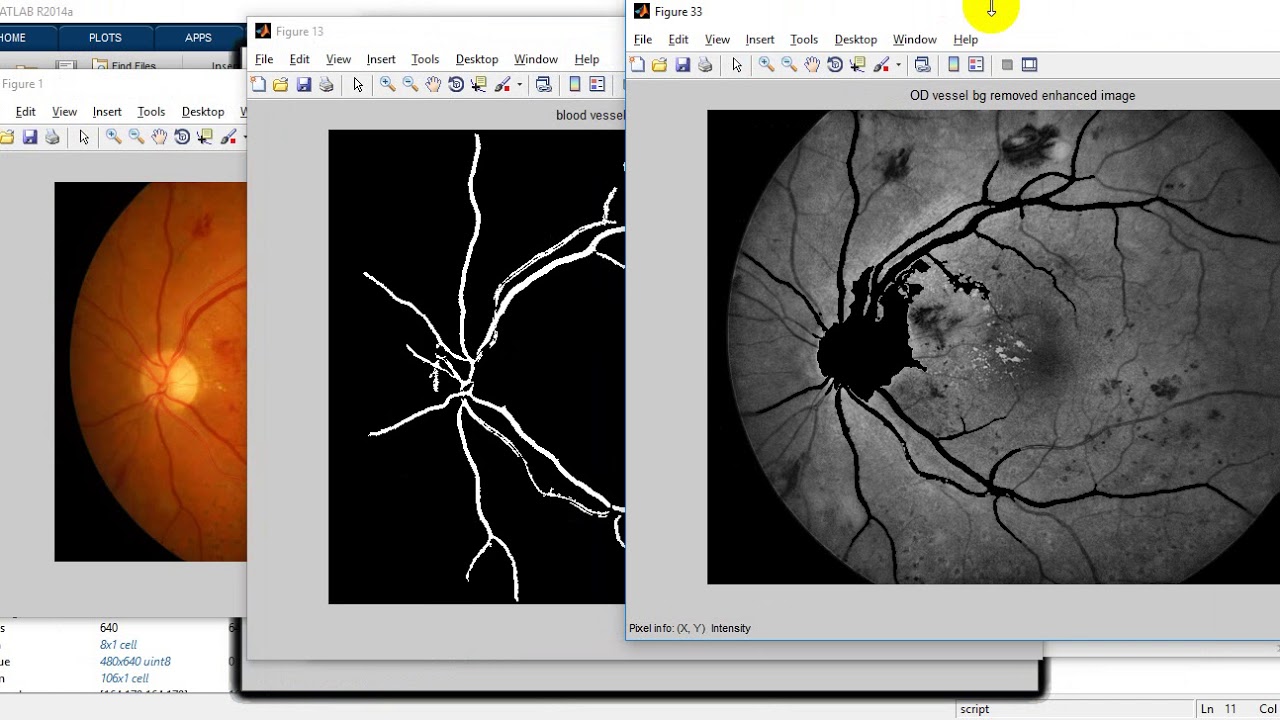
Task: Open View menu in Figure 13
Action: (x=338, y=60)
